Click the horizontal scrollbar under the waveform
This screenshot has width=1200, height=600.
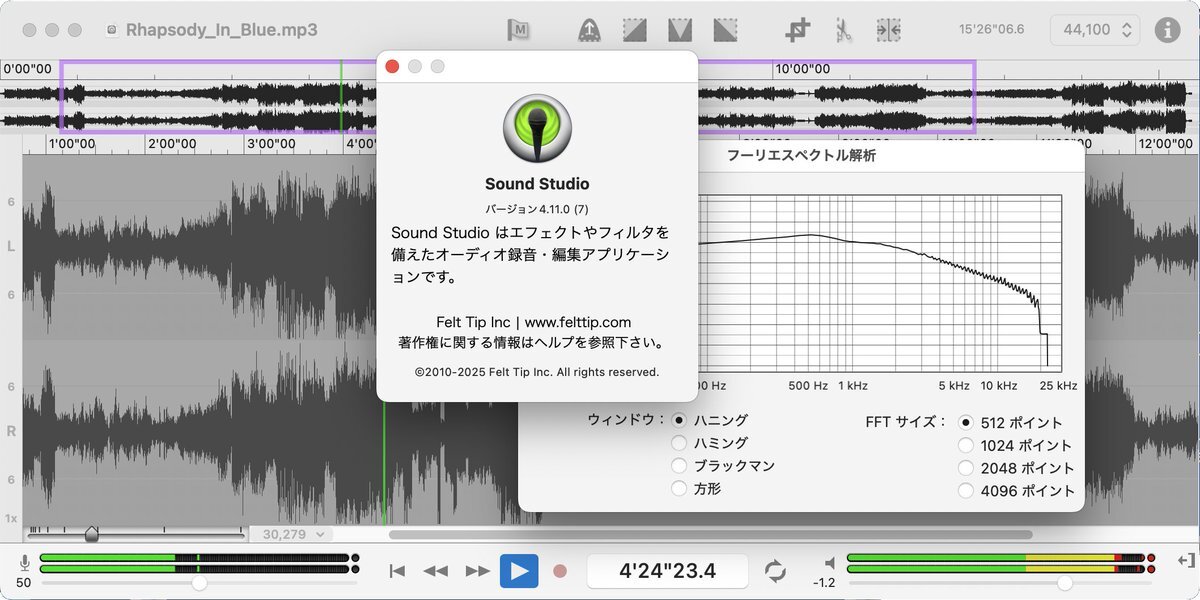710,535
